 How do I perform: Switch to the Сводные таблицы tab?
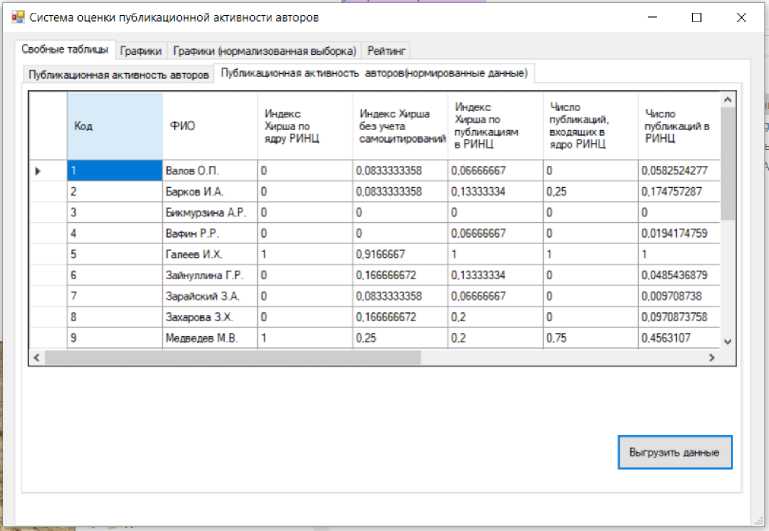click(65, 50)
